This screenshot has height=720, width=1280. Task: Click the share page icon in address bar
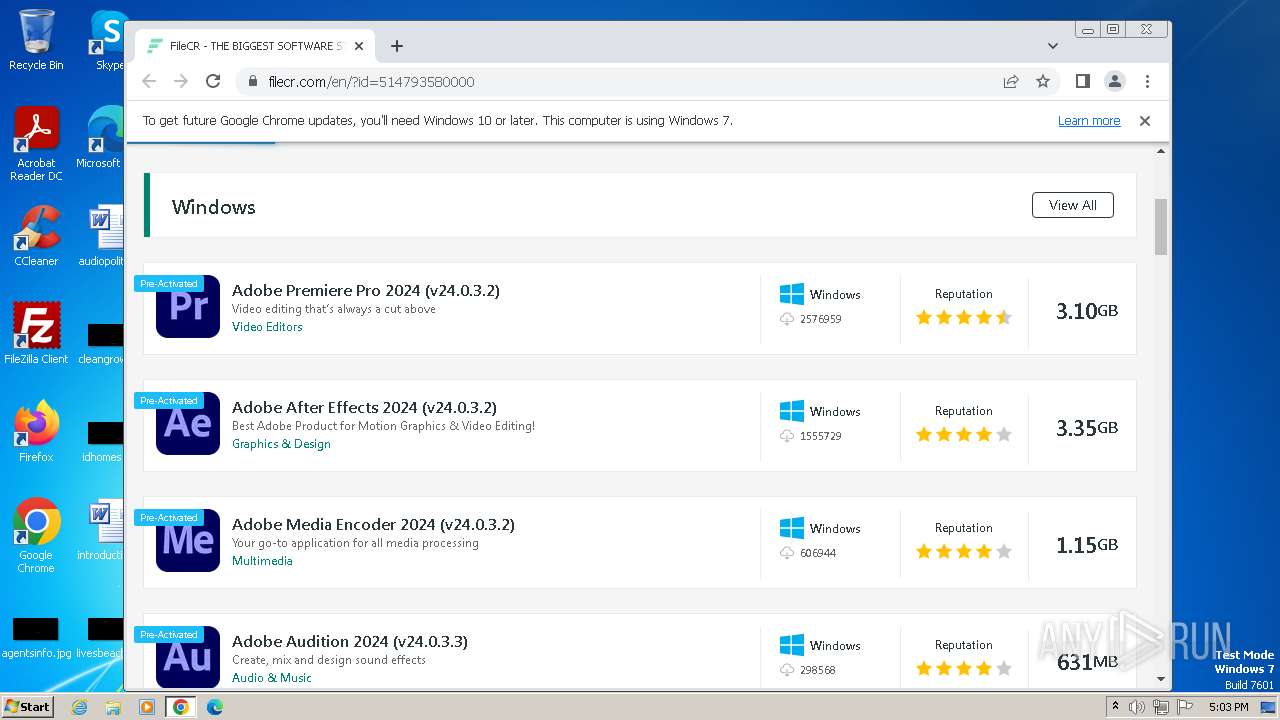coord(1011,81)
